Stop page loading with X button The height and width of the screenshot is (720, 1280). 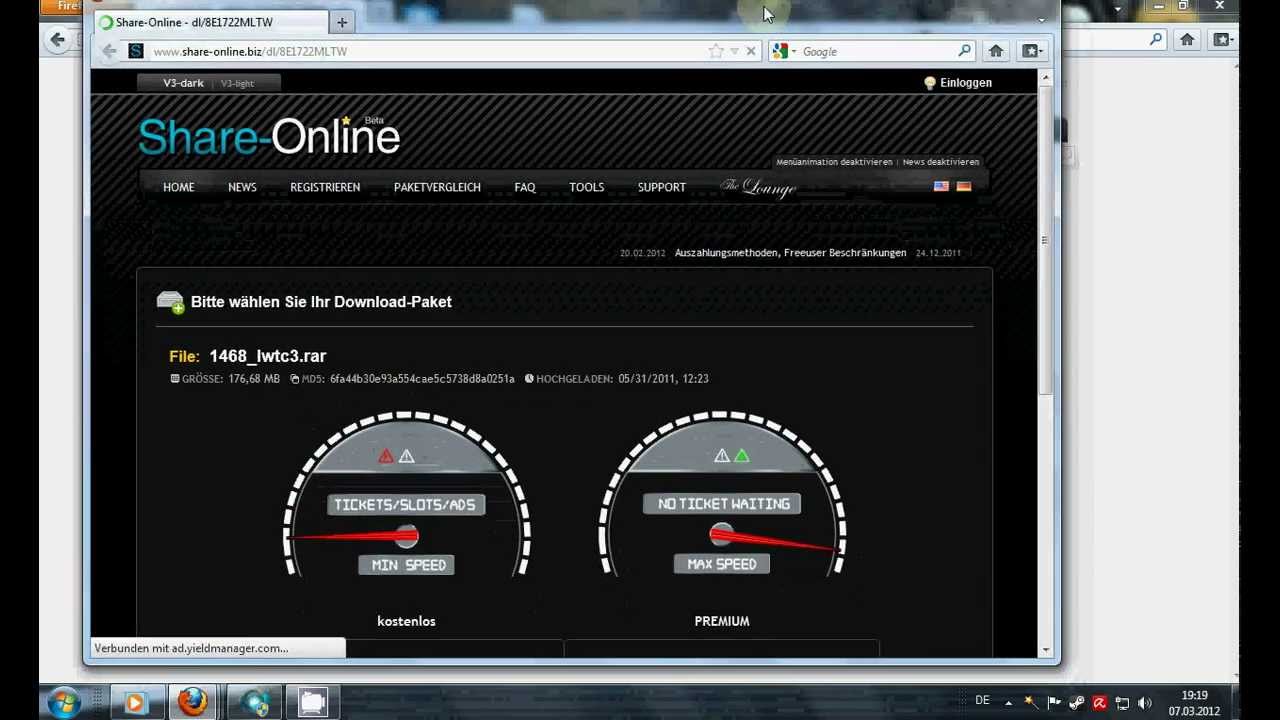[x=751, y=51]
